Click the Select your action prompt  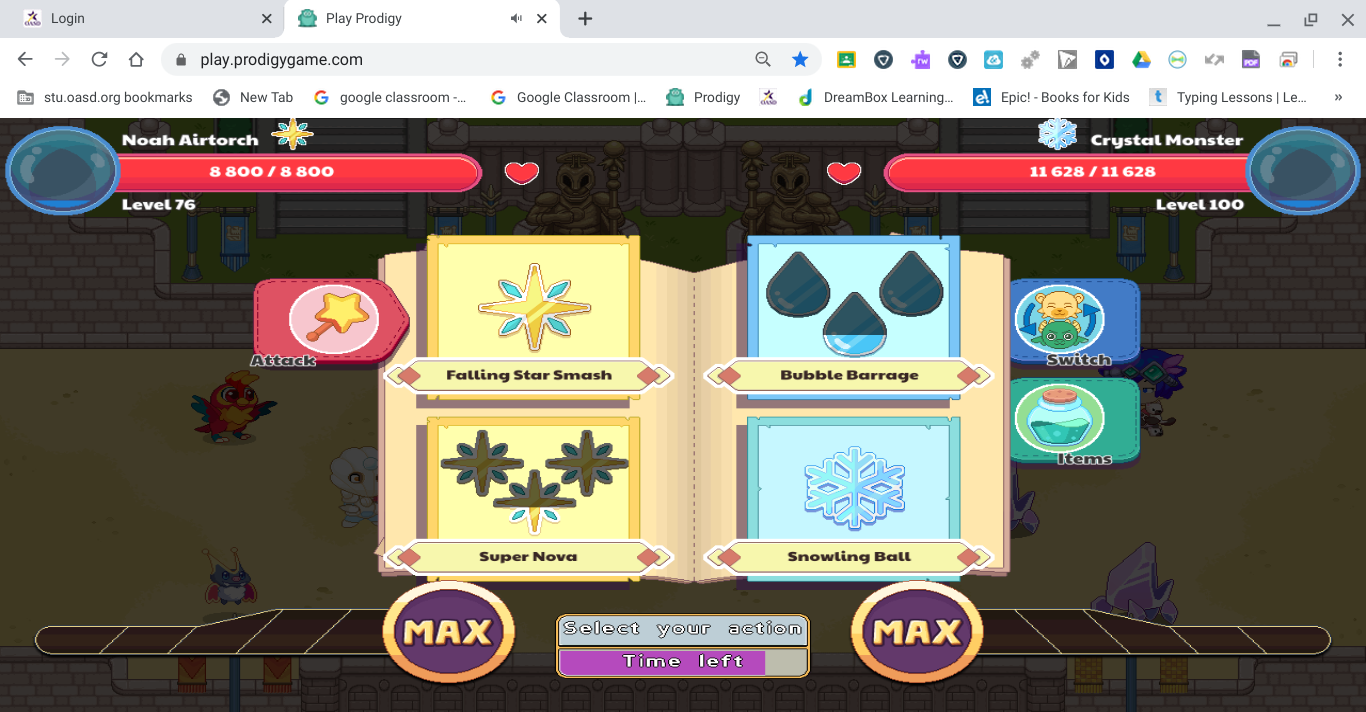pyautogui.click(x=682, y=629)
